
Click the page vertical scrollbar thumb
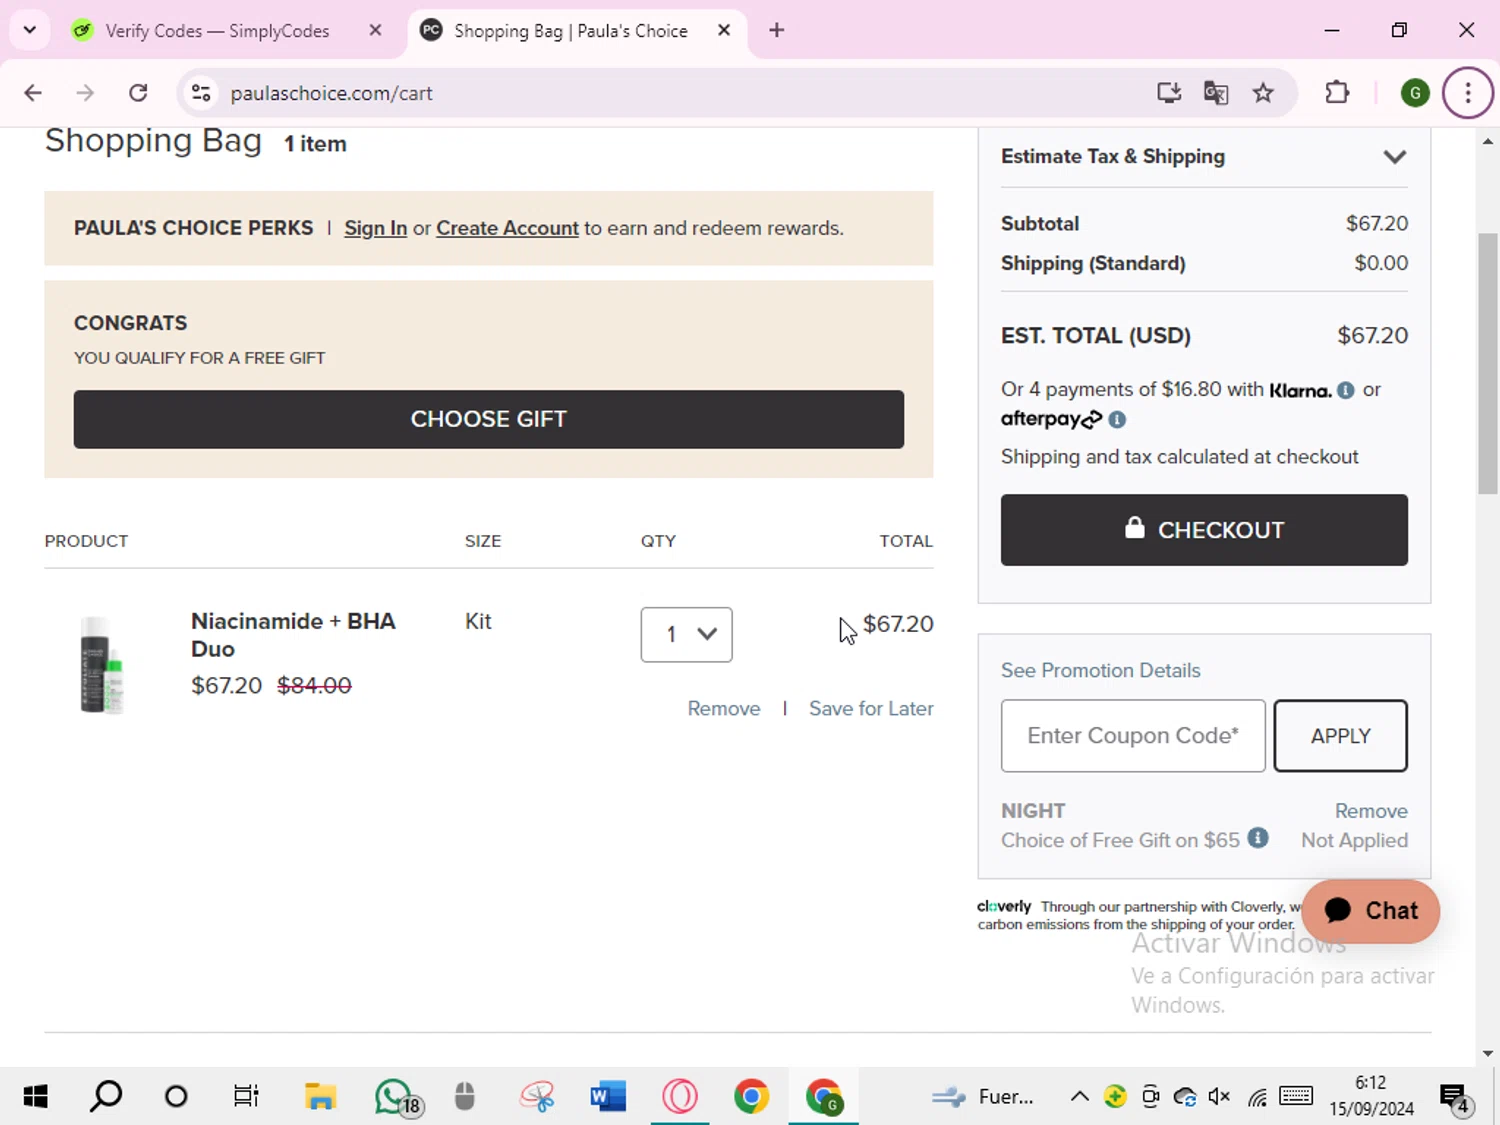tap(1488, 363)
